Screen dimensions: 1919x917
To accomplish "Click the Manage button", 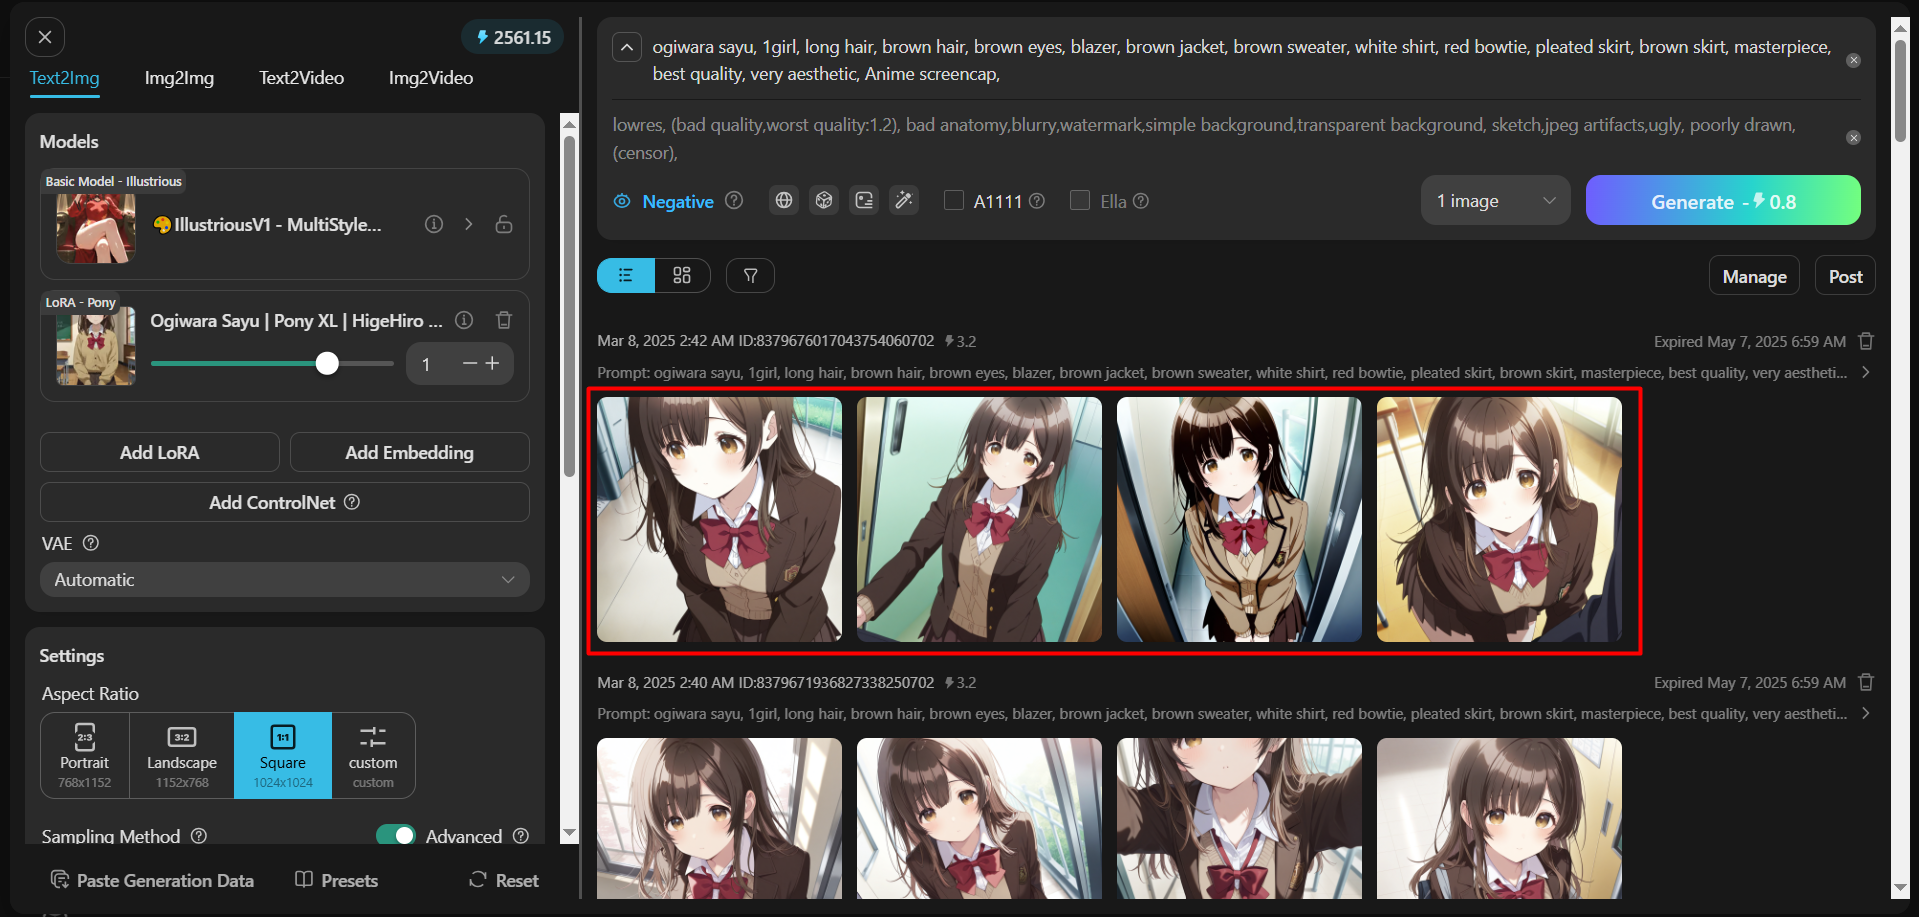I will (x=1754, y=276).
